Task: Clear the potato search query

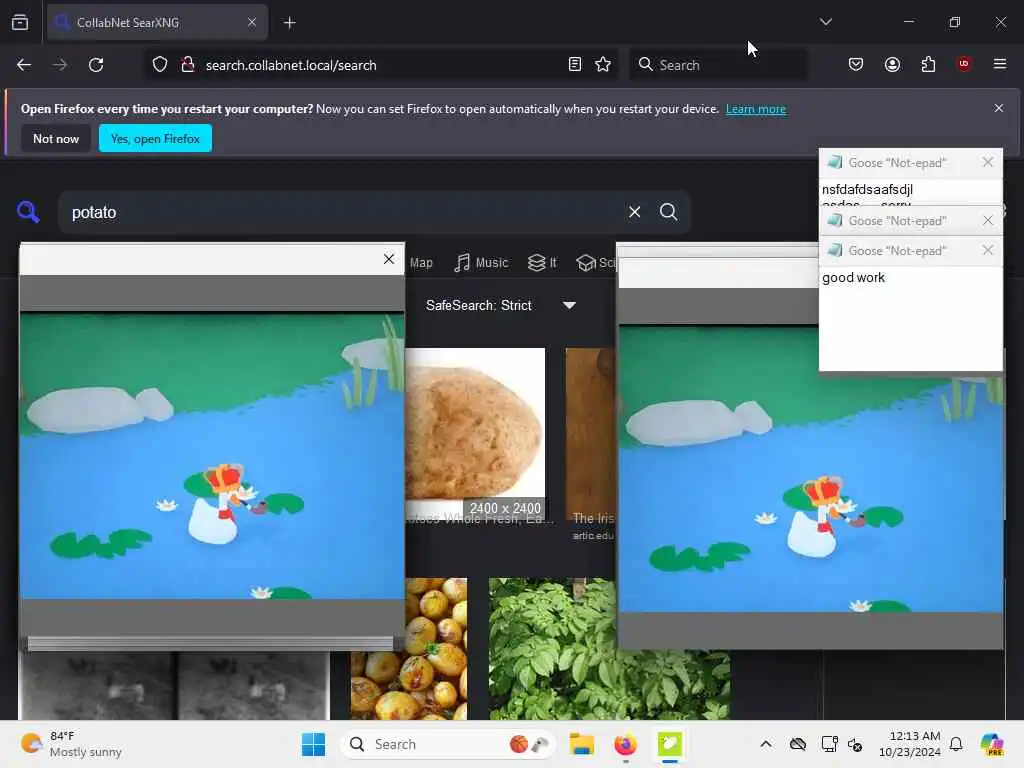Action: (x=634, y=212)
